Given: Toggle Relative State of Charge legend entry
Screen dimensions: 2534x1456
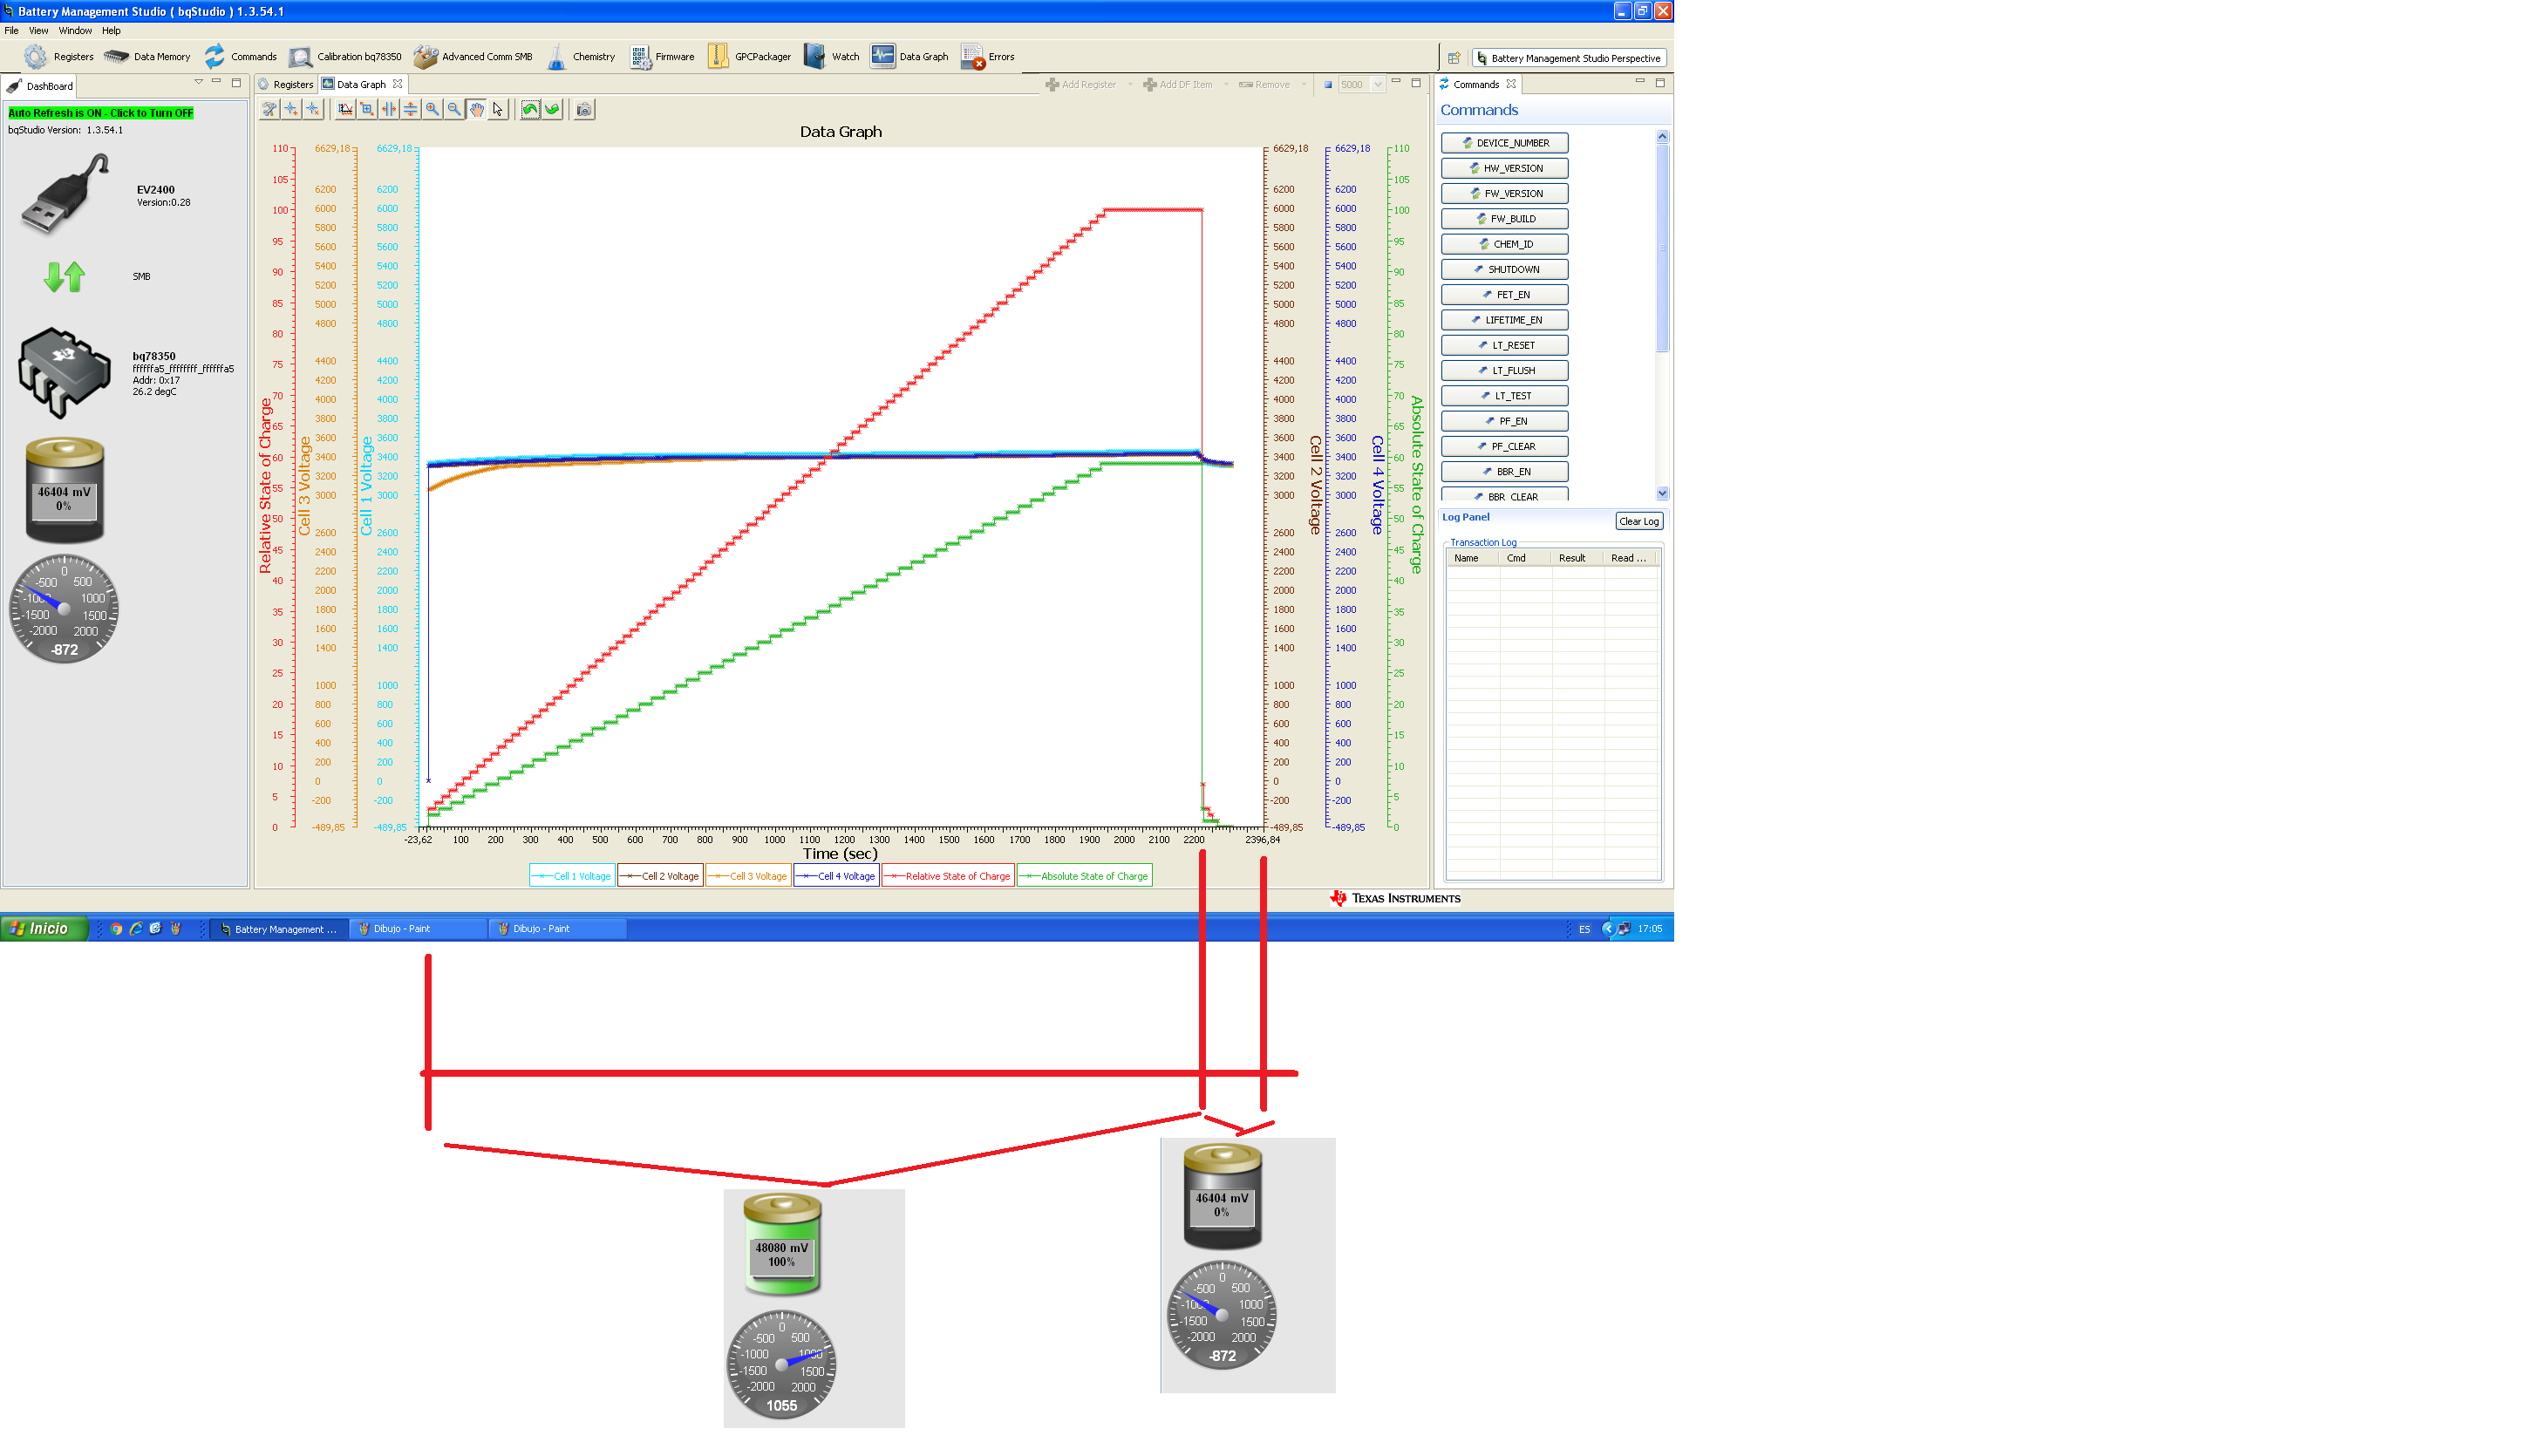Looking at the screenshot, I should click(x=948, y=876).
